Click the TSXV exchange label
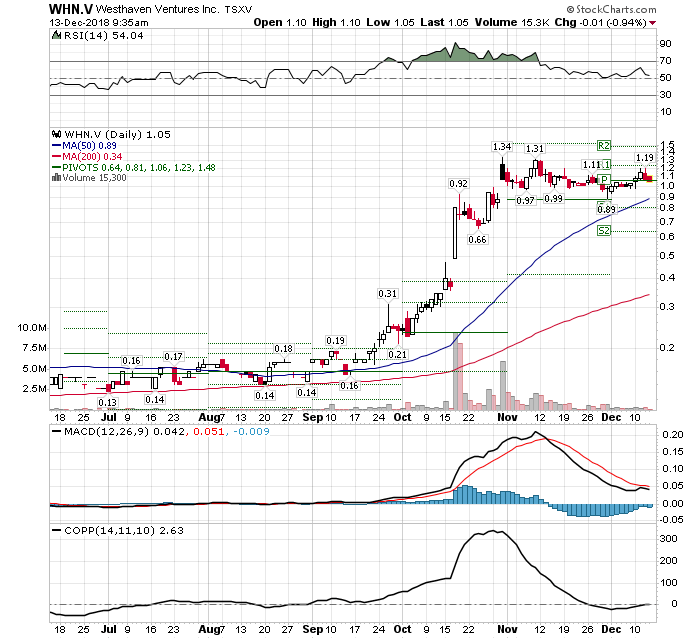Viewport: 700px width, 639px height. pos(238,9)
